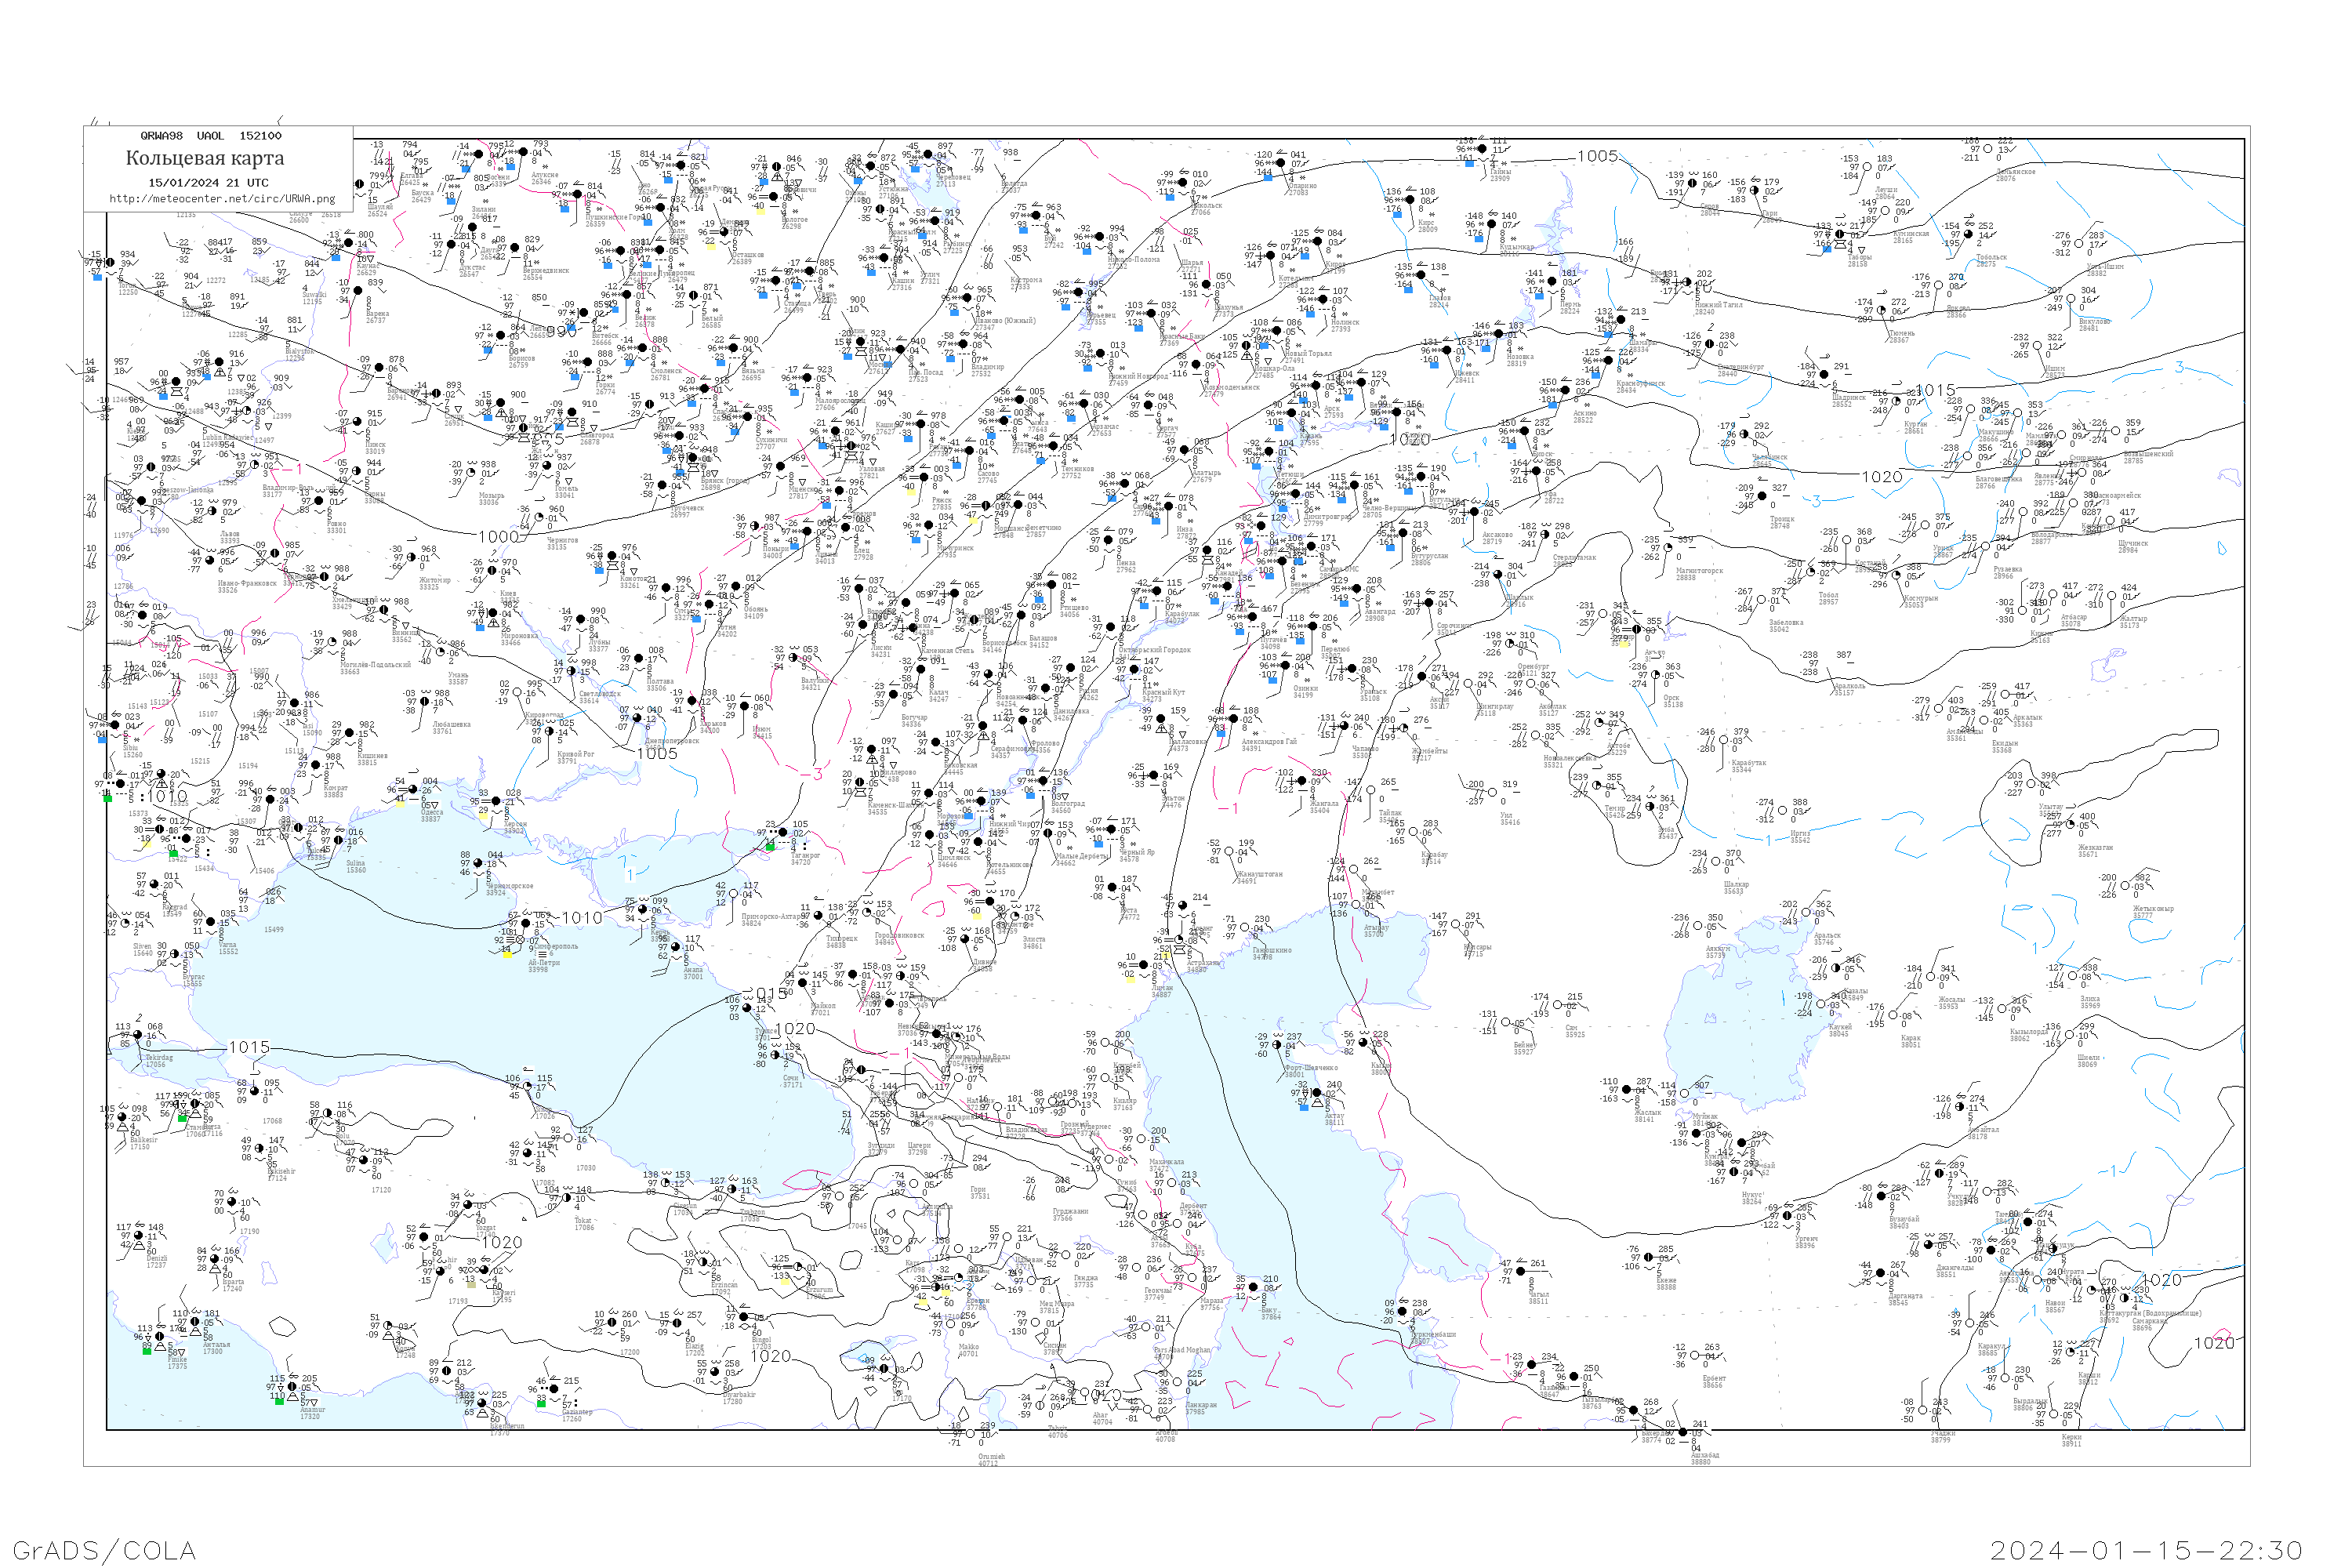Click the 1005 isobar label at top

1597,156
